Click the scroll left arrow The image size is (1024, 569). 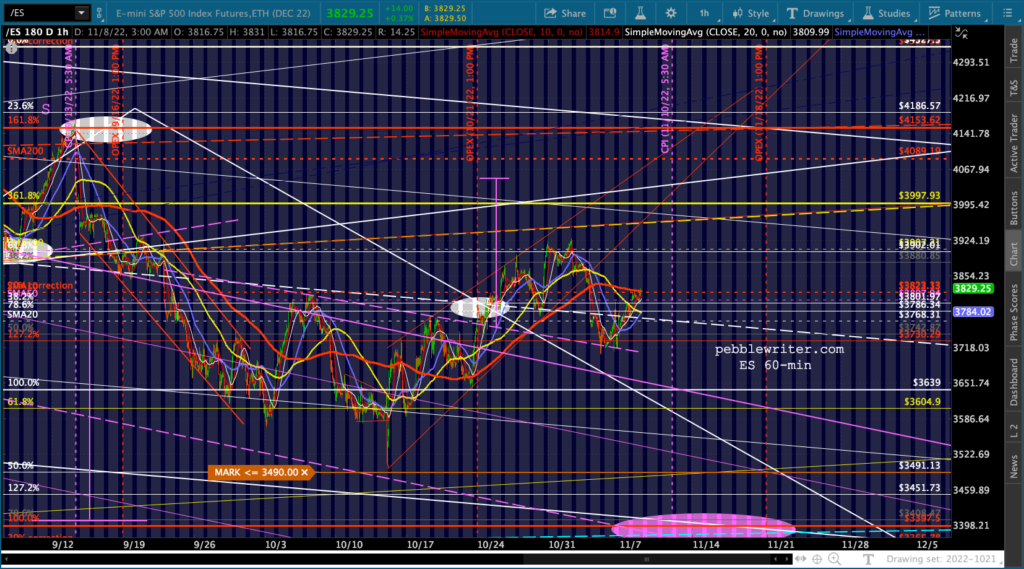point(775,559)
